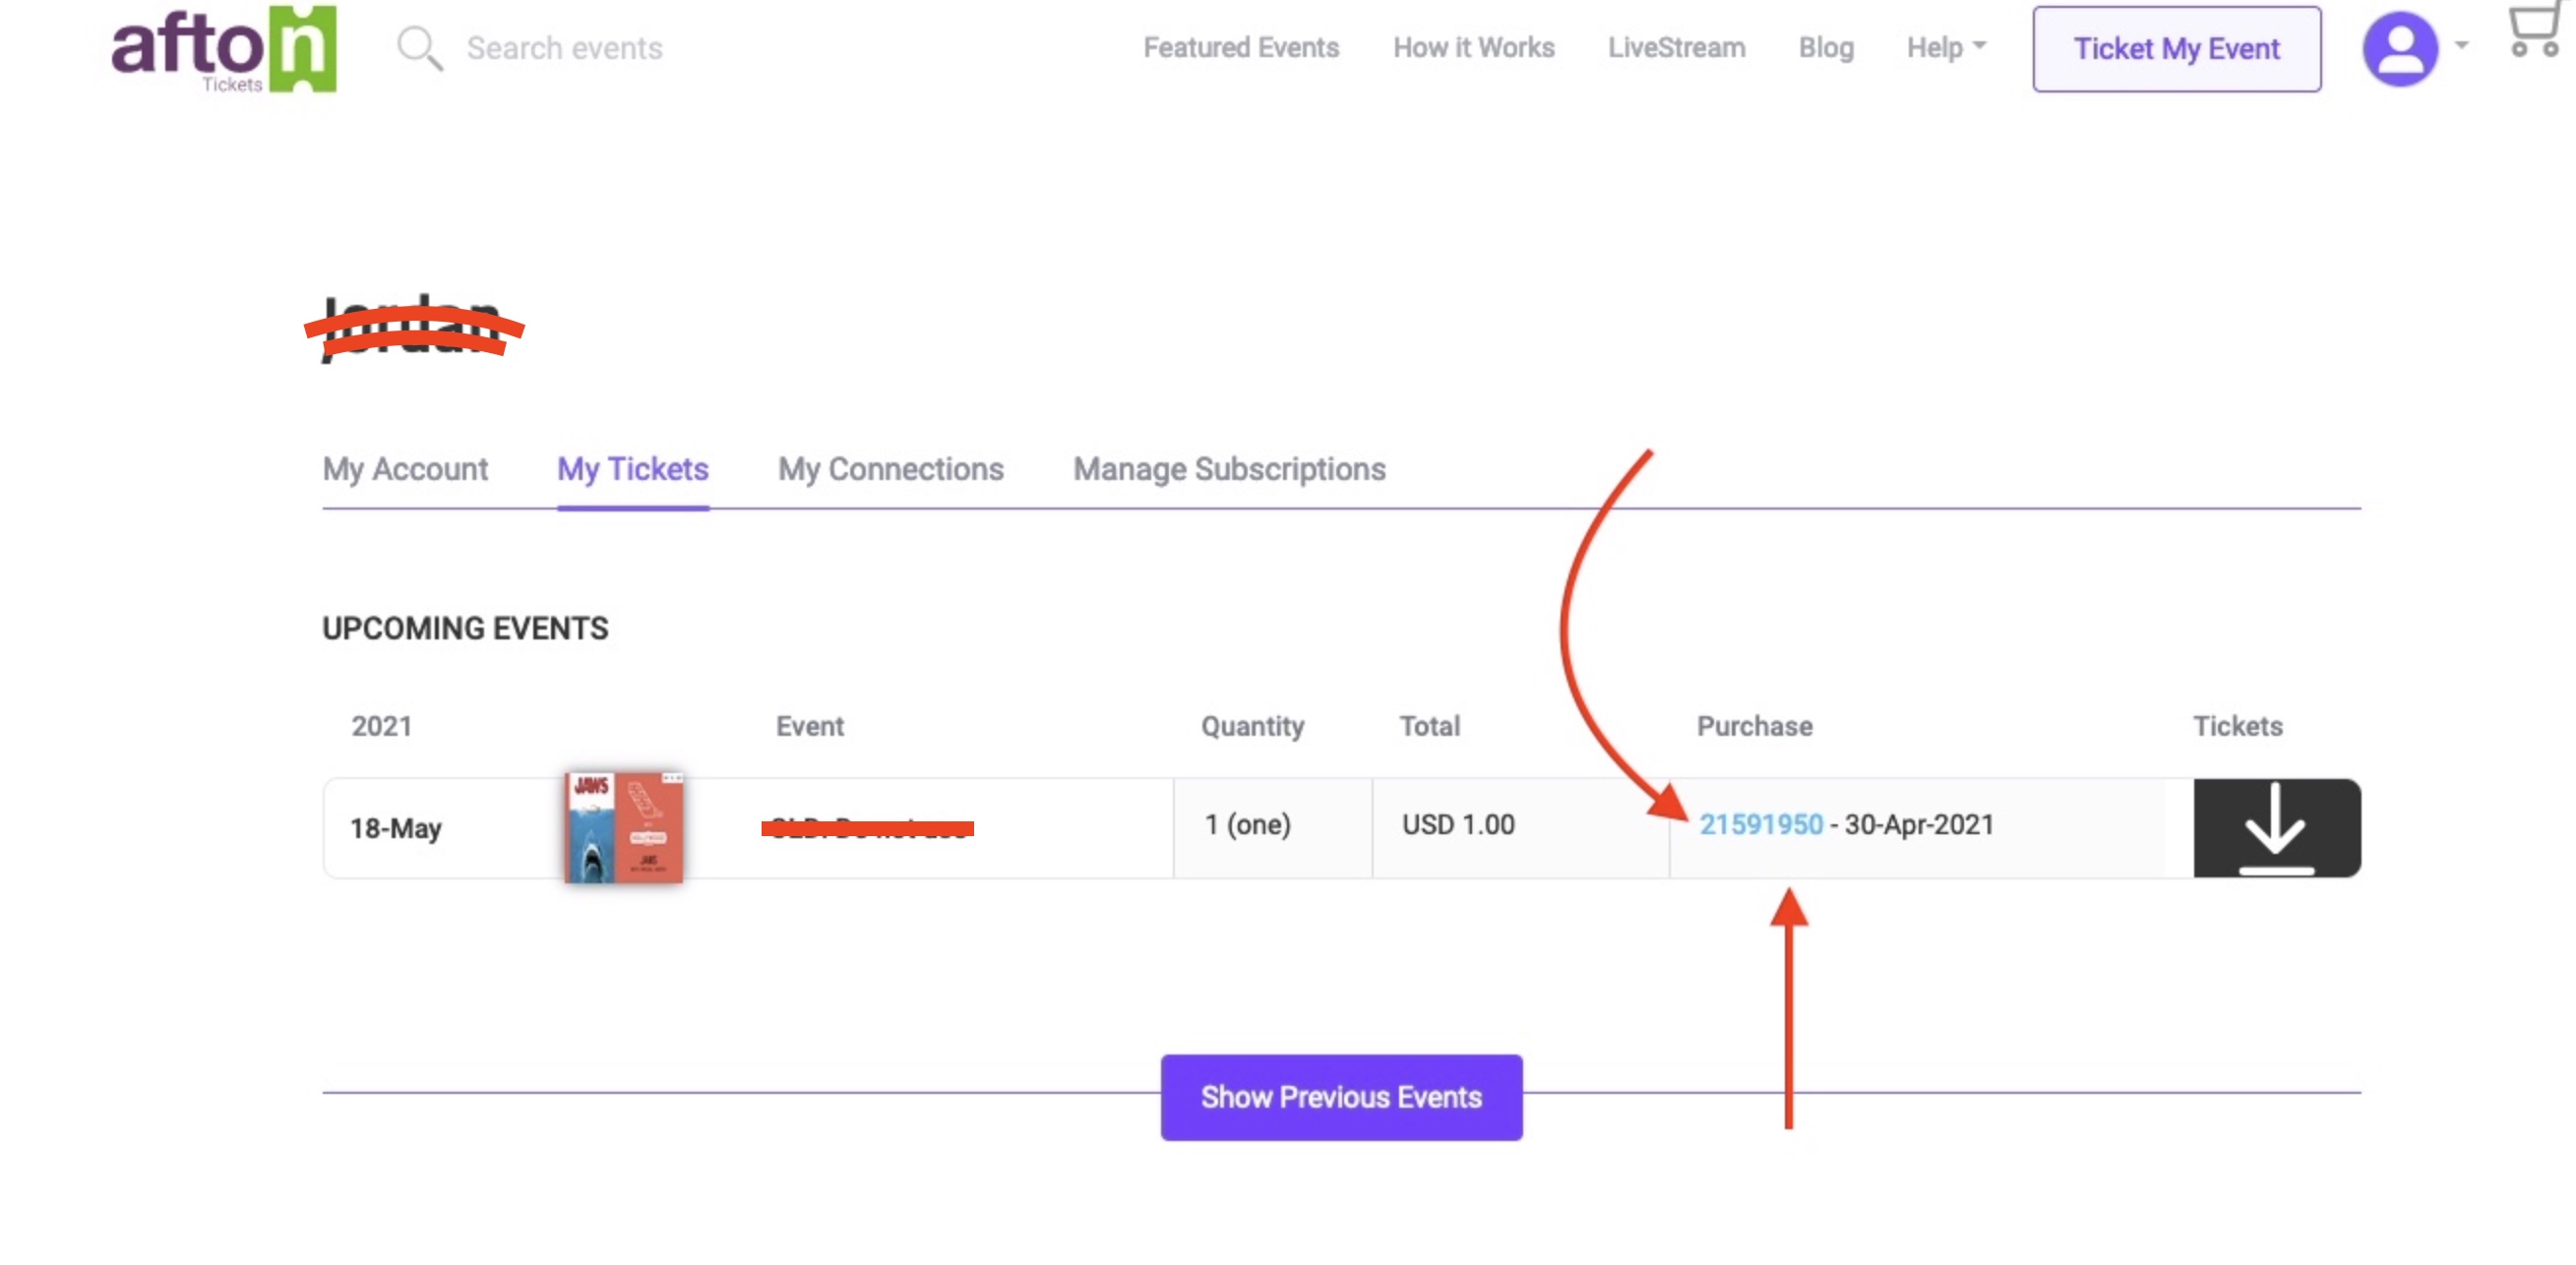Image resolution: width=2576 pixels, height=1265 pixels.
Task: Click Show Previous Events button
Action: tap(1340, 1098)
